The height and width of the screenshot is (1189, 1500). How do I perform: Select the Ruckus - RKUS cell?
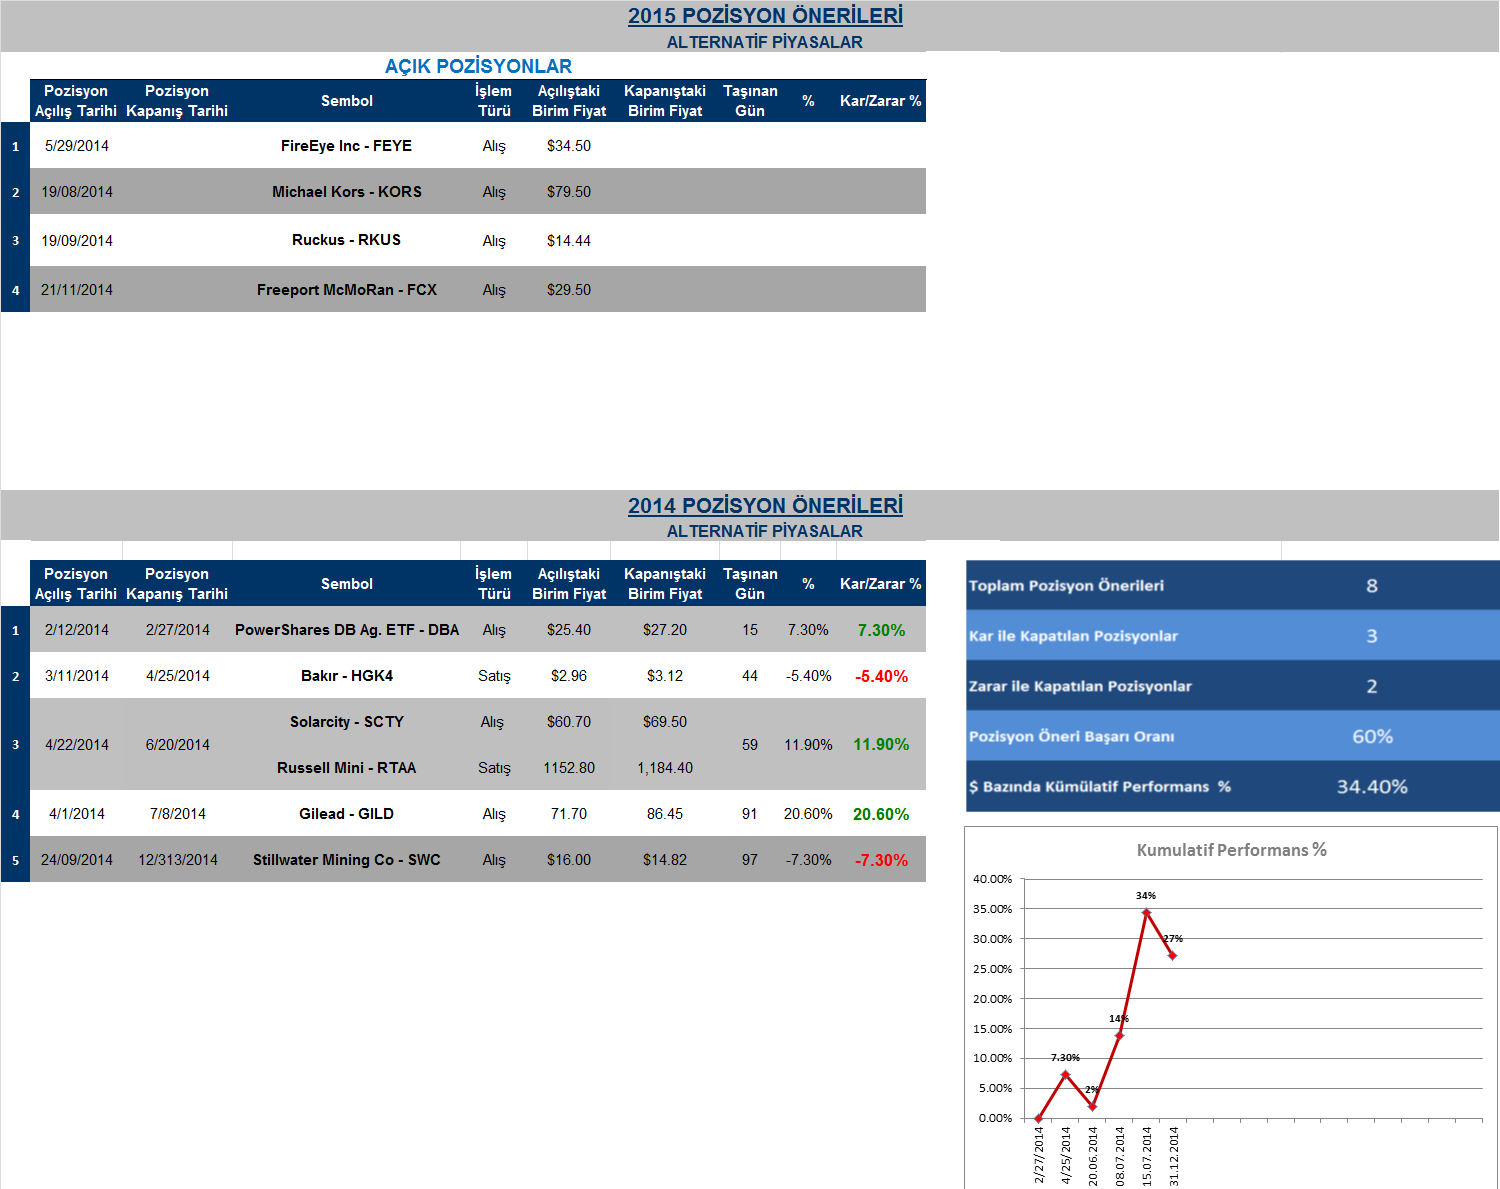(x=346, y=240)
